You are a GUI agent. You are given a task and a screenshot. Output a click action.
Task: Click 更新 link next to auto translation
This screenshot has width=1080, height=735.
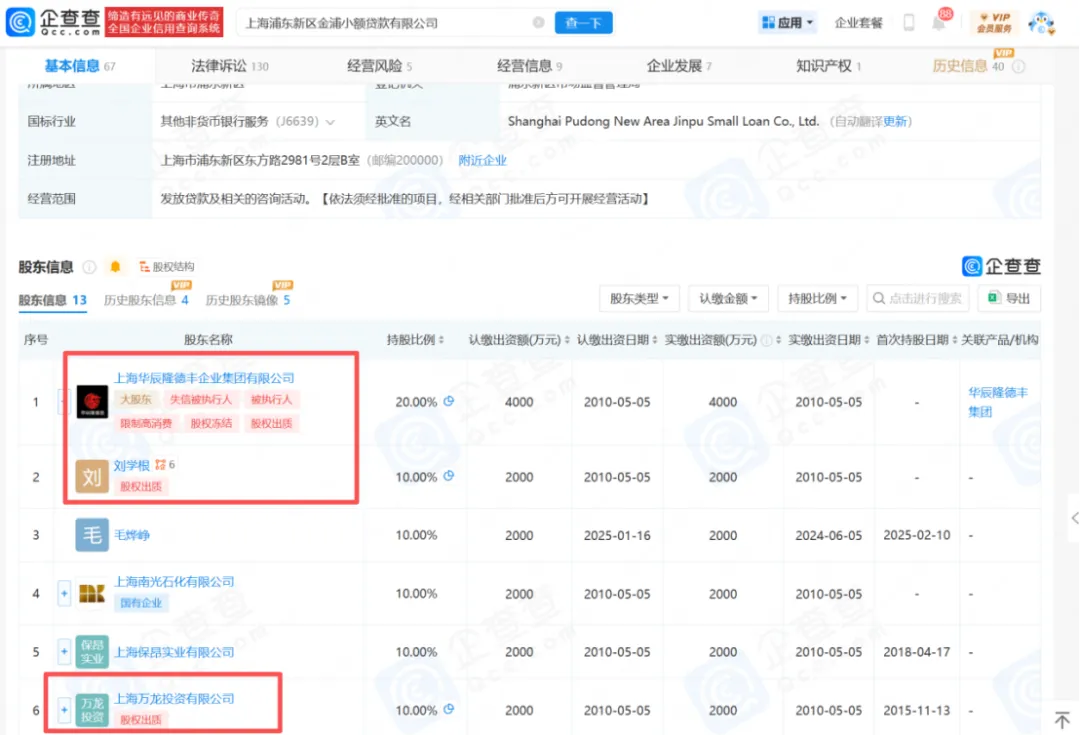(x=895, y=122)
